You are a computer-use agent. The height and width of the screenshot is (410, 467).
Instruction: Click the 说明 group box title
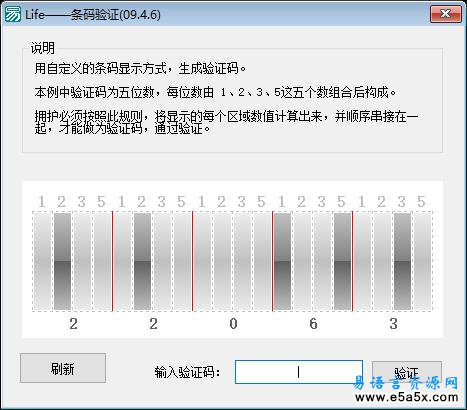(x=43, y=48)
